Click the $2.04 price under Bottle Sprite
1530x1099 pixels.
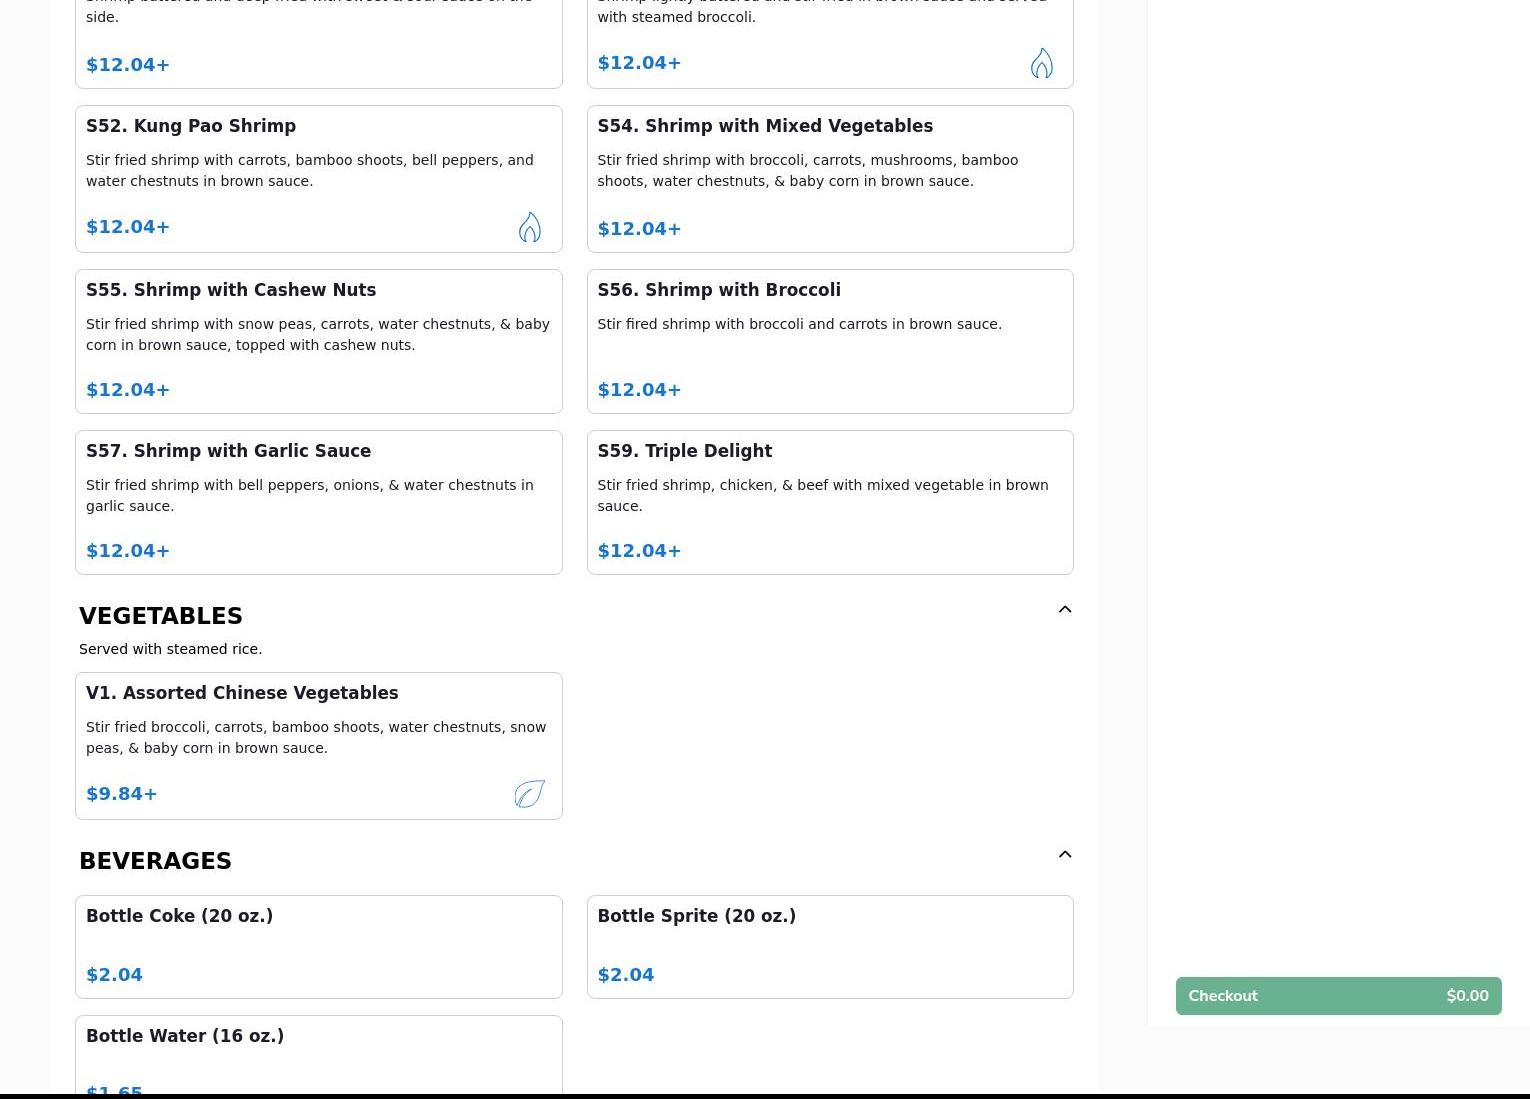click(625, 975)
